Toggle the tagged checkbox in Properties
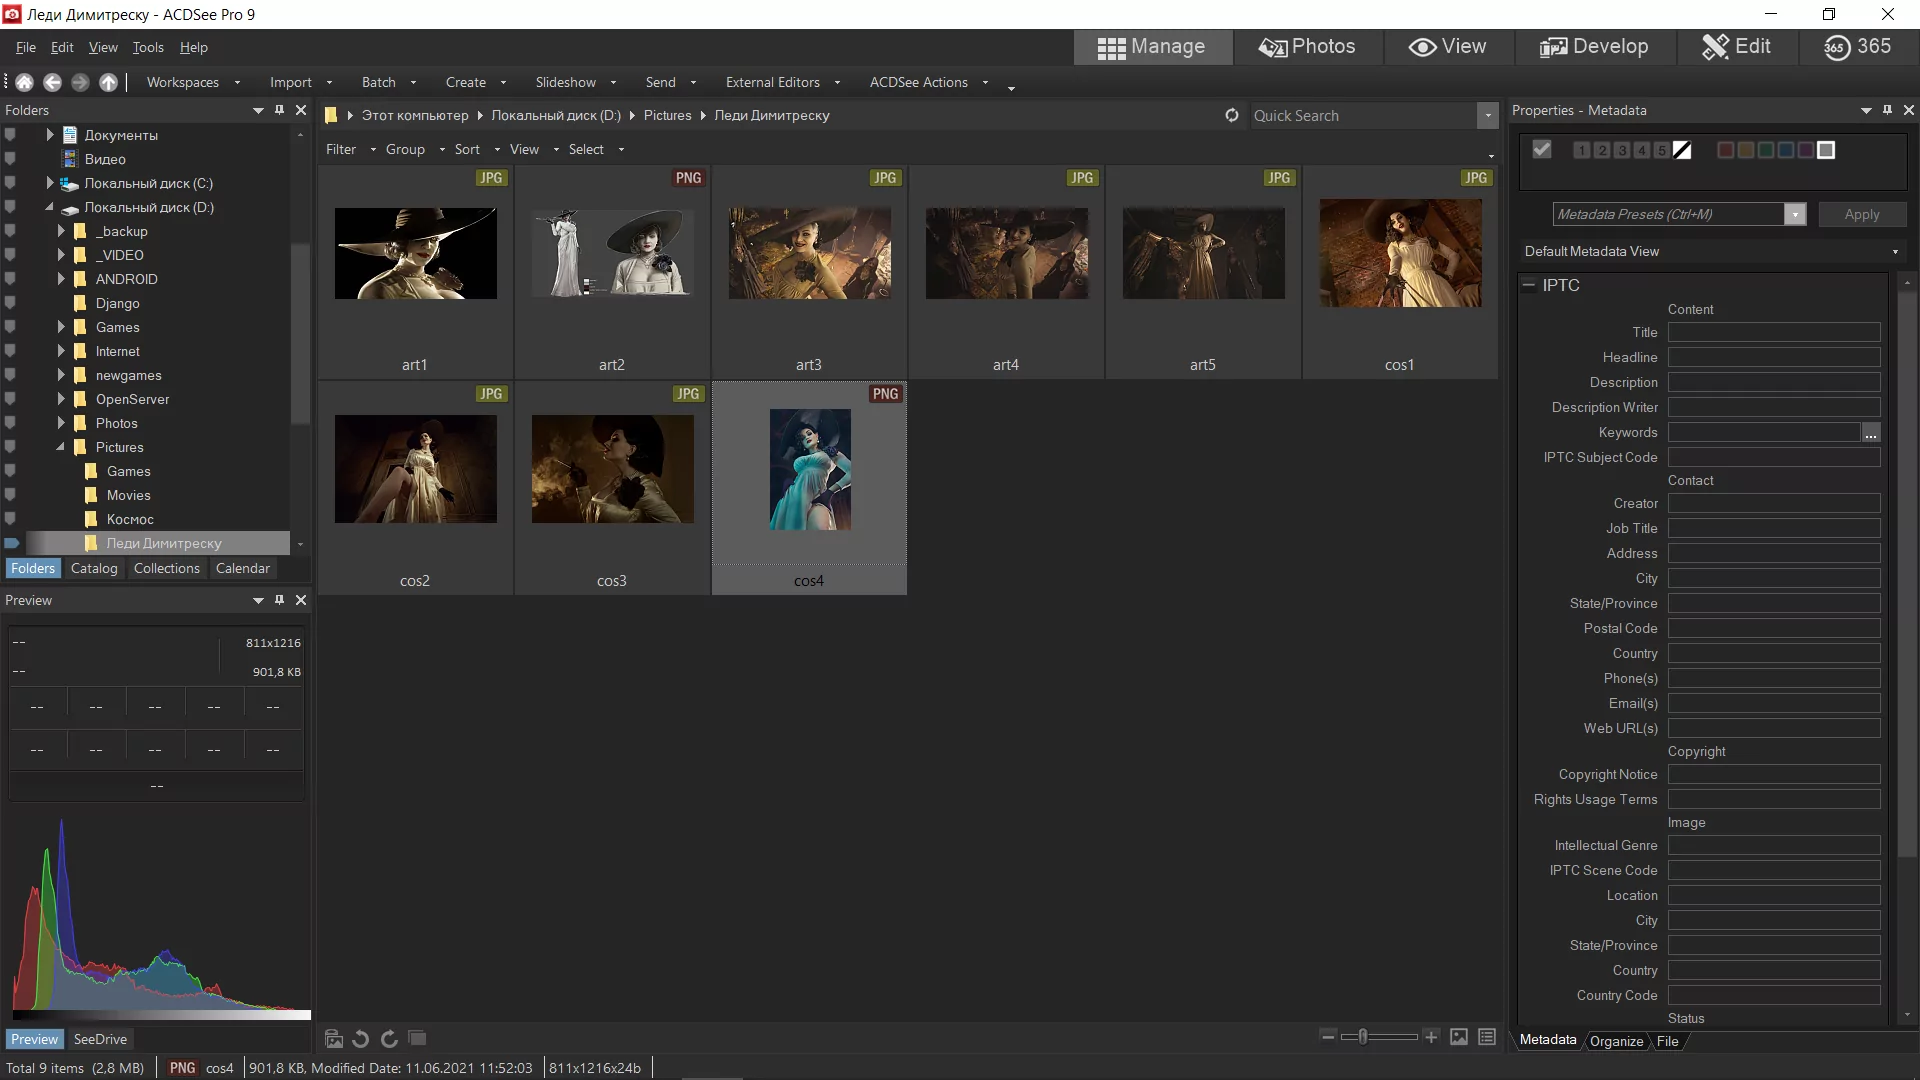Screen dimensions: 1920x1080 tap(1541, 150)
